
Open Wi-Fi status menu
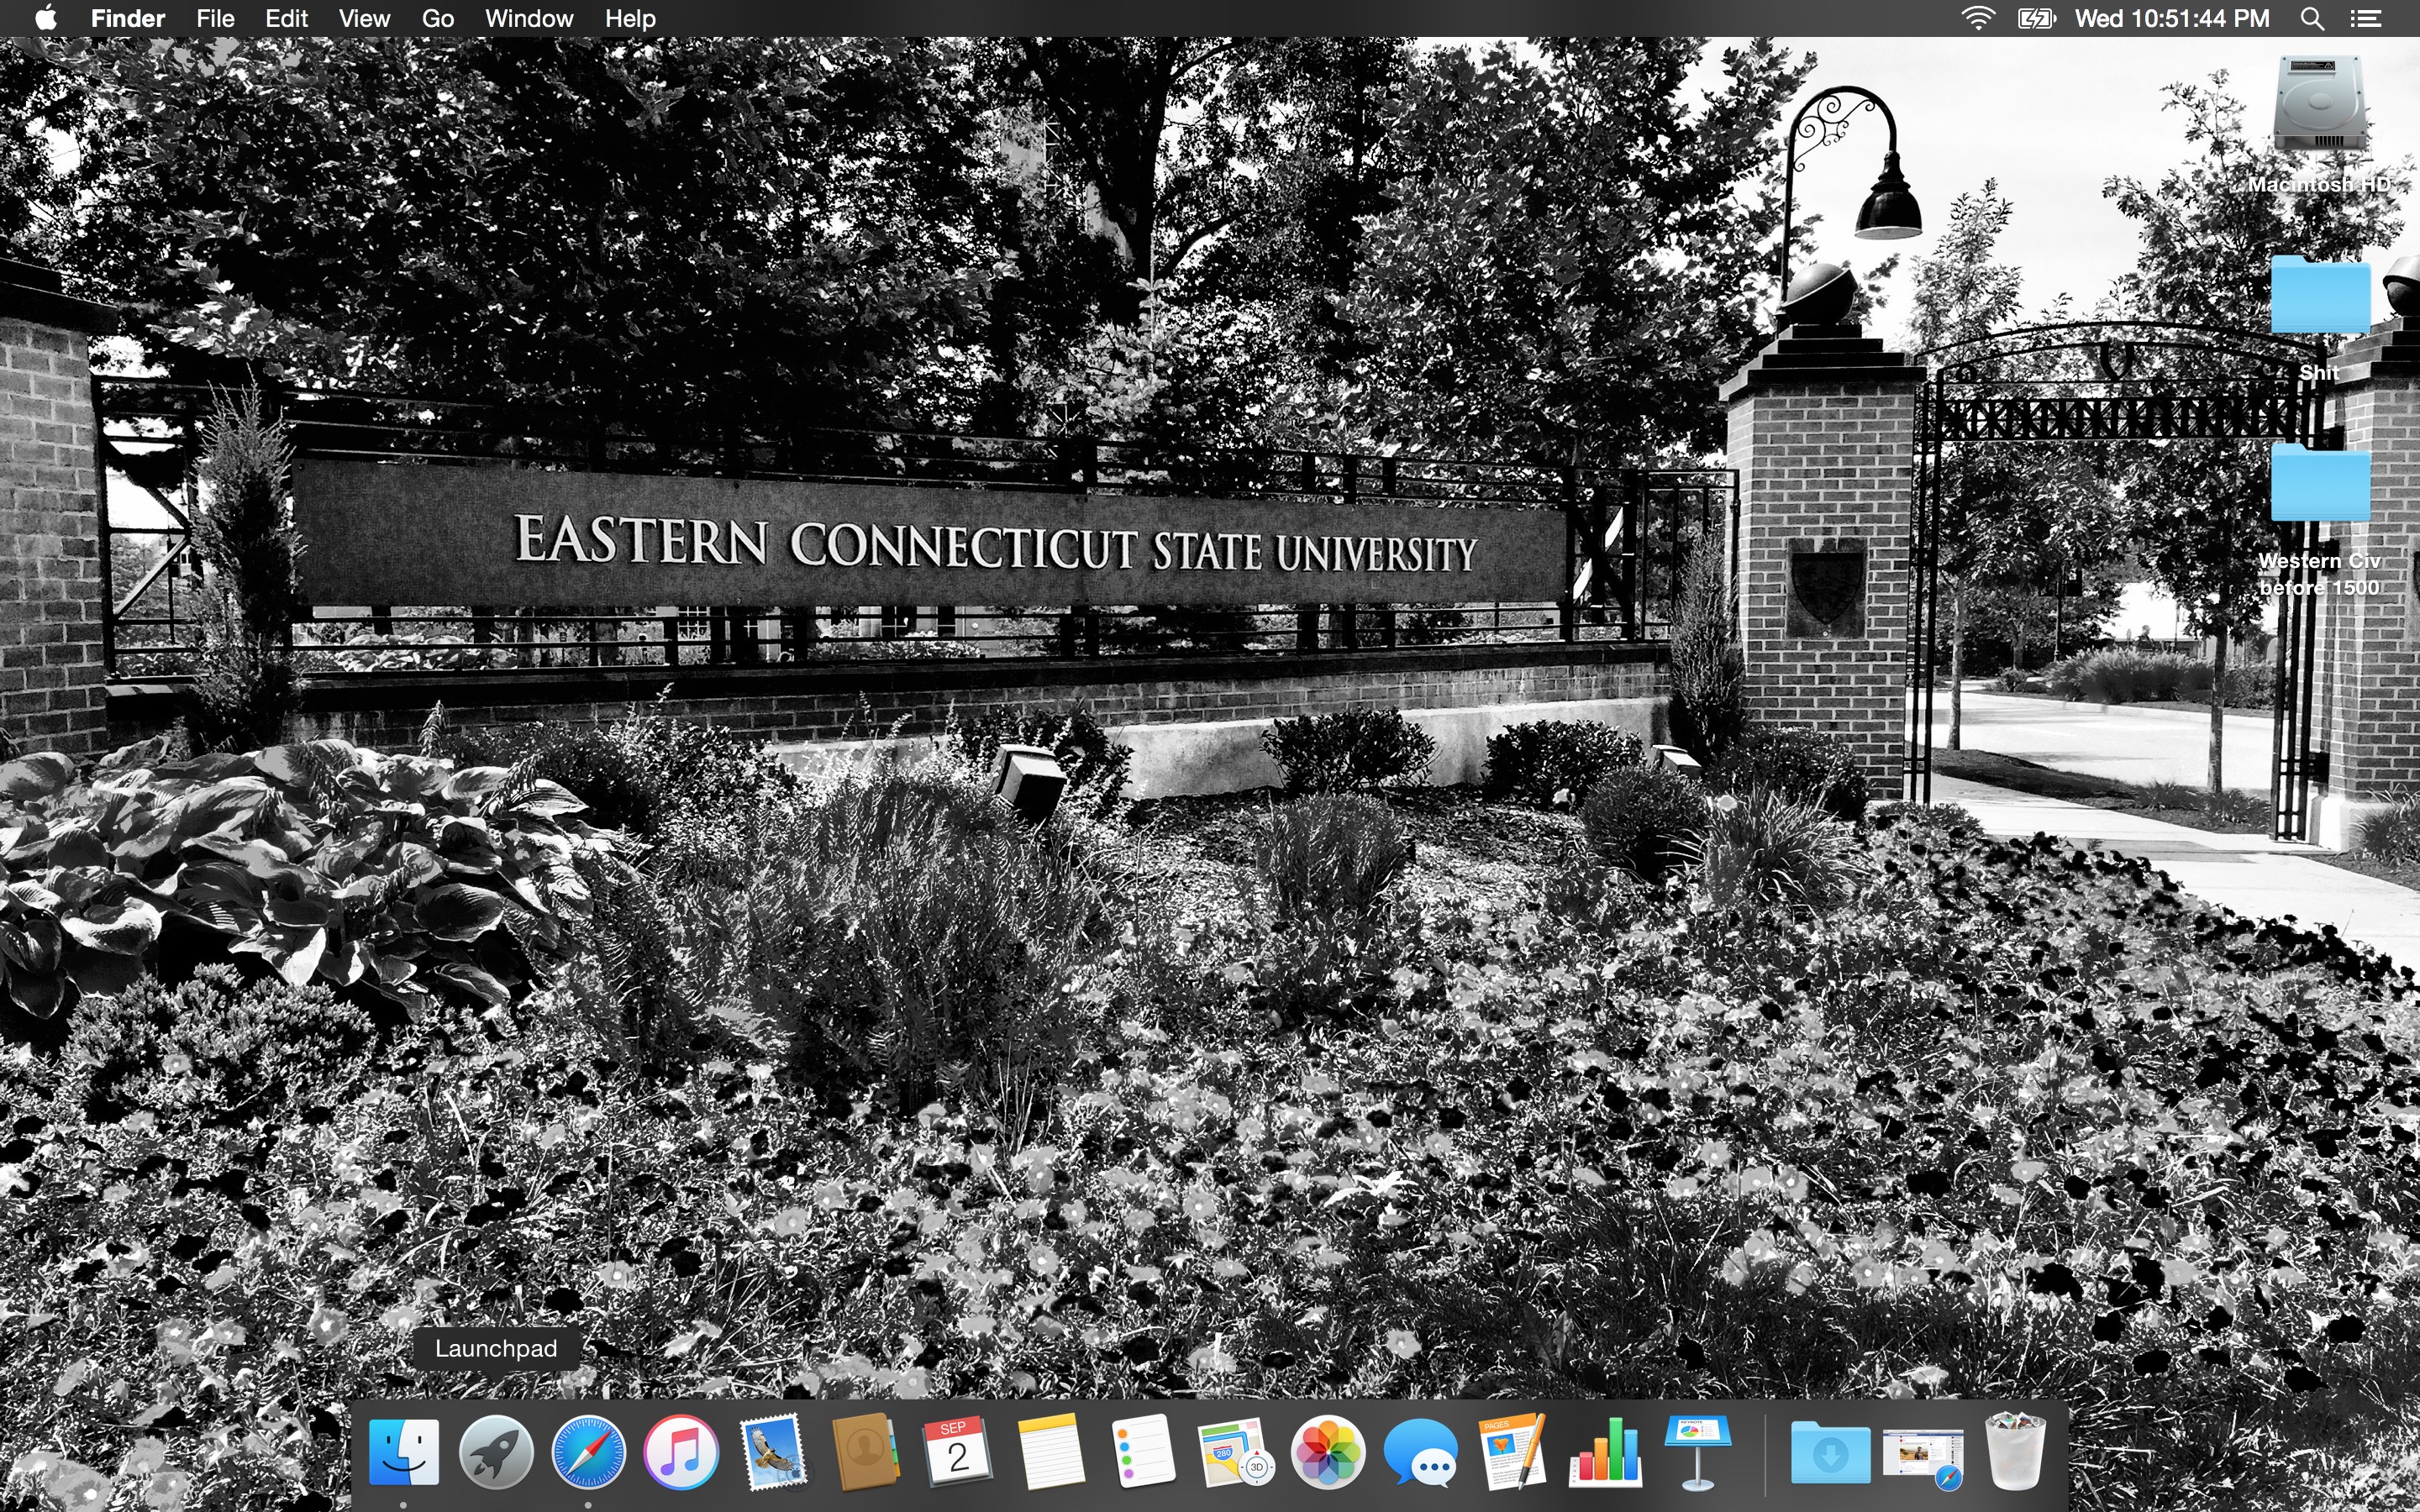coord(1978,18)
